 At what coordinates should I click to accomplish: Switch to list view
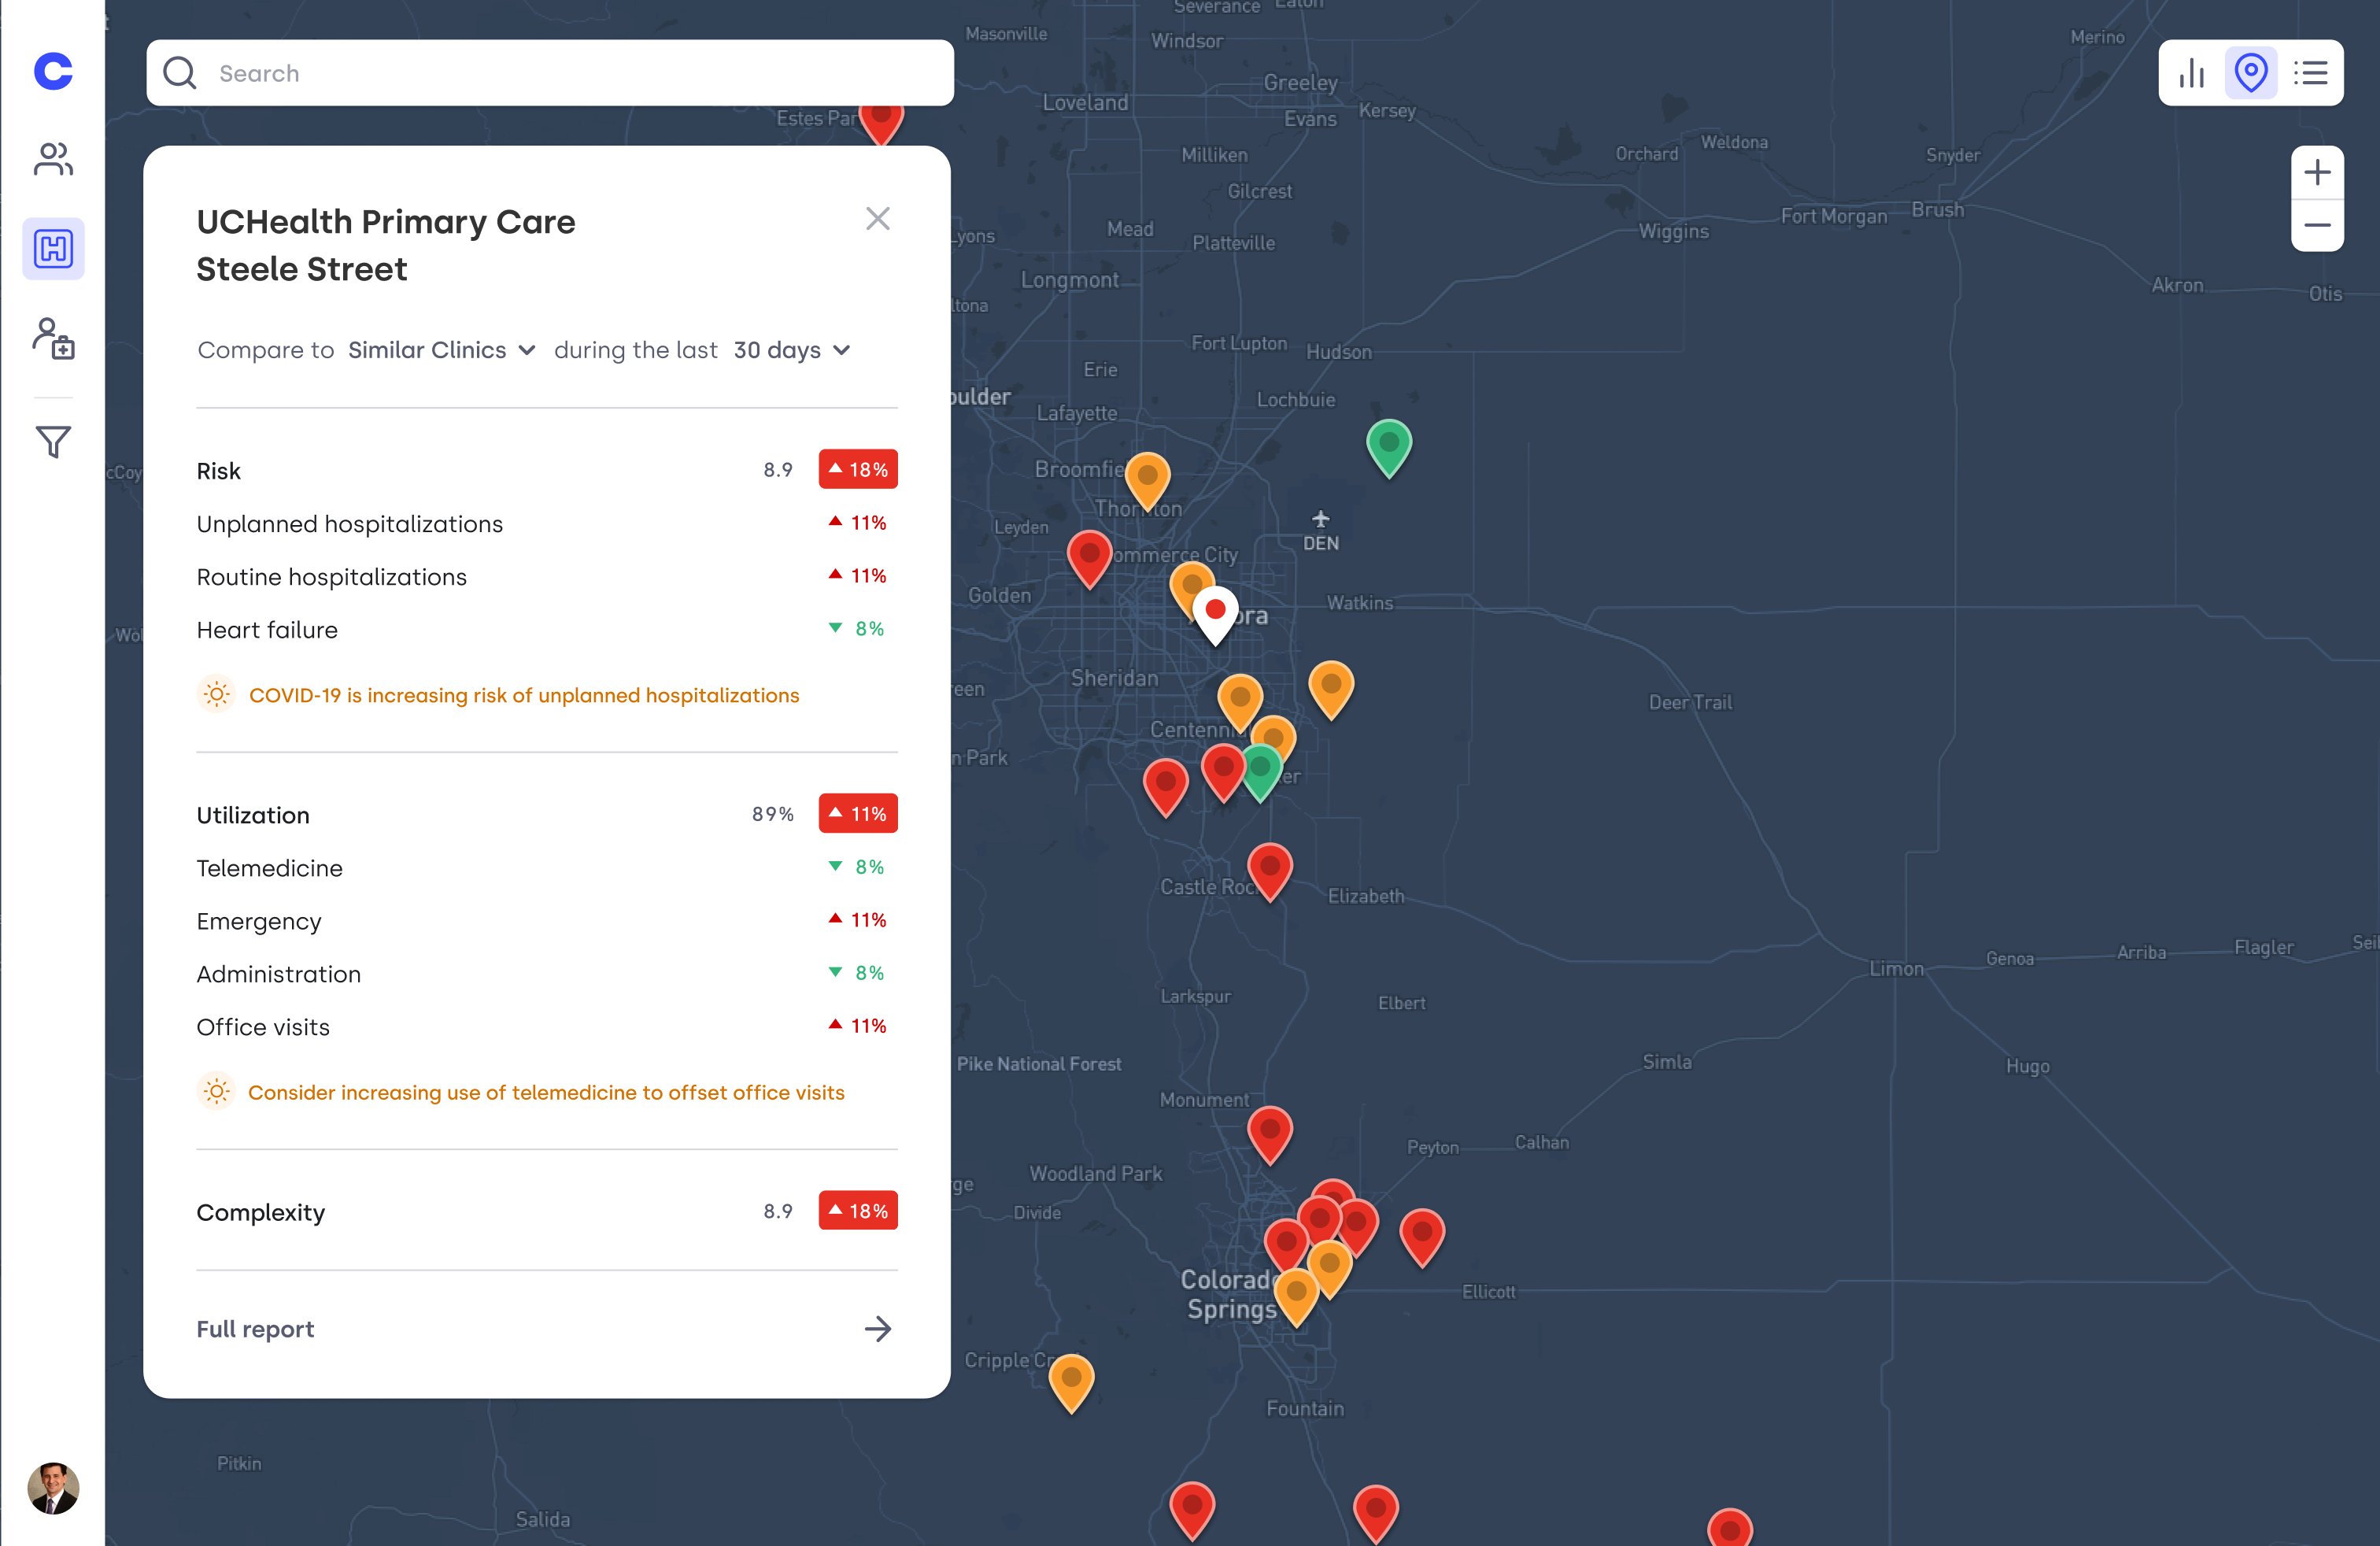(2311, 73)
